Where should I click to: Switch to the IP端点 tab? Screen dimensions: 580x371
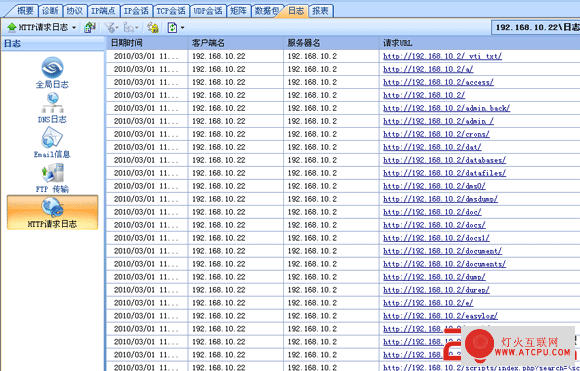[103, 11]
